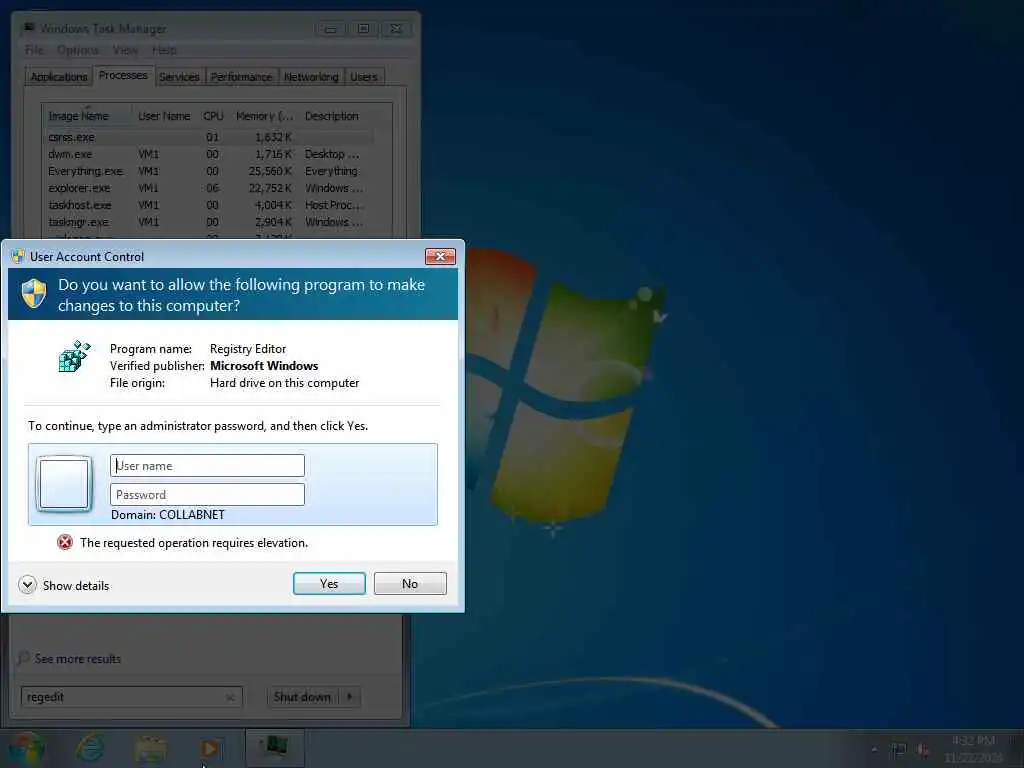The width and height of the screenshot is (1024, 768).
Task: Open Help menu in Task Manager
Action: [x=164, y=50]
